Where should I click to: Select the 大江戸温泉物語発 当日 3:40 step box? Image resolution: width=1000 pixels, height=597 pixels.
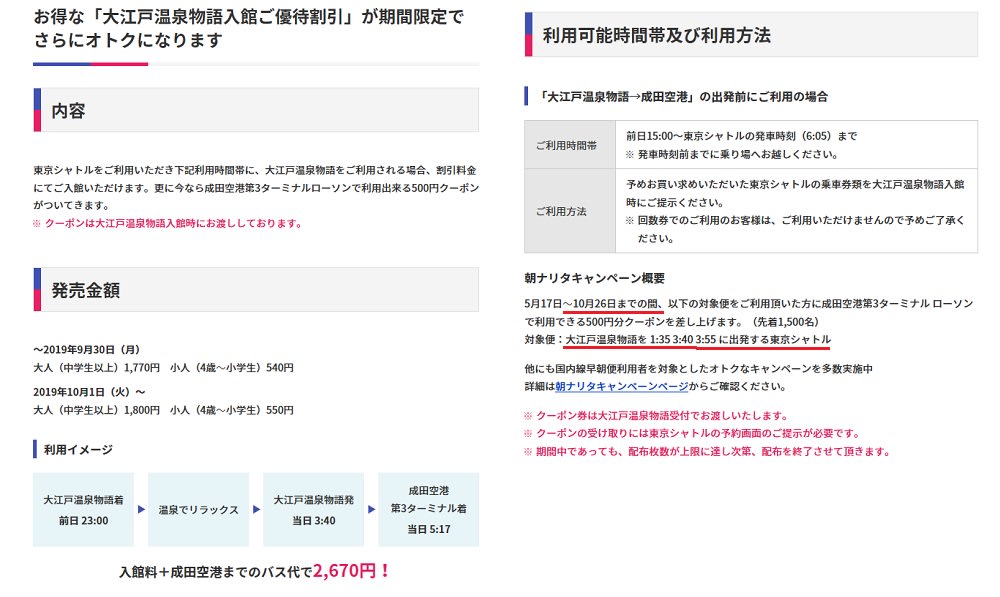point(313,510)
